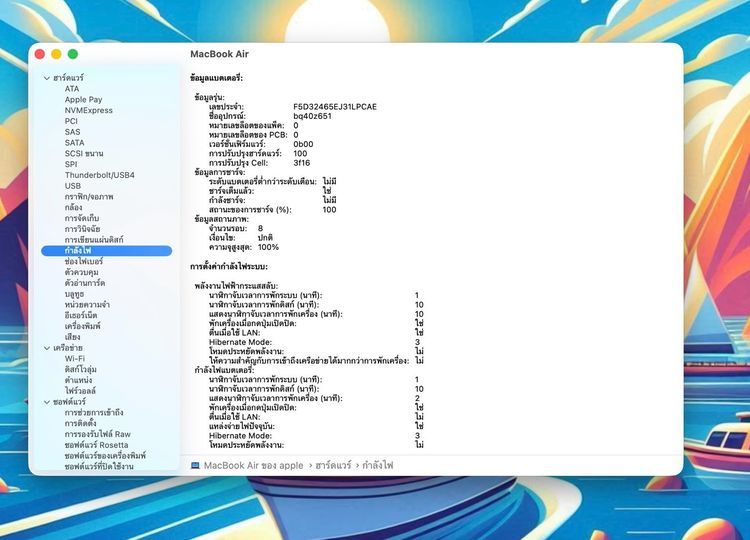The image size is (750, 540).
Task: Click device name value bq40z651
Action: pos(312,116)
